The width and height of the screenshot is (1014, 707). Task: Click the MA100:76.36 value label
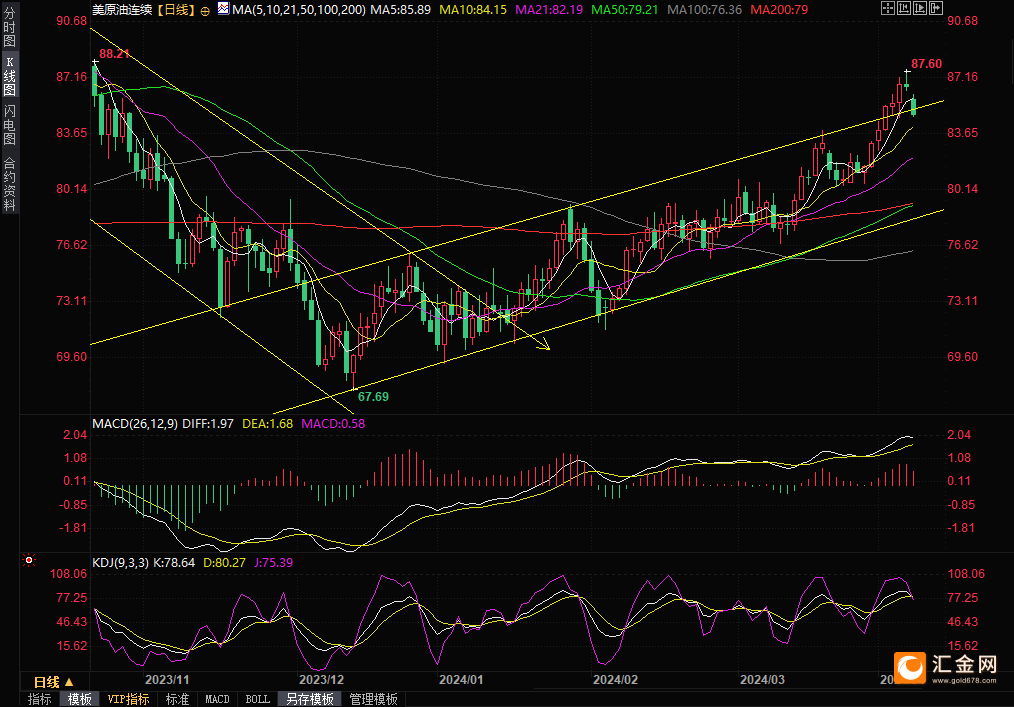click(704, 10)
